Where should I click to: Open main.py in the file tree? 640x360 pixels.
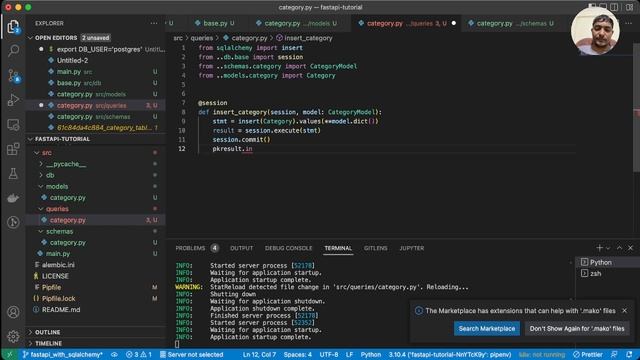[x=58, y=253]
